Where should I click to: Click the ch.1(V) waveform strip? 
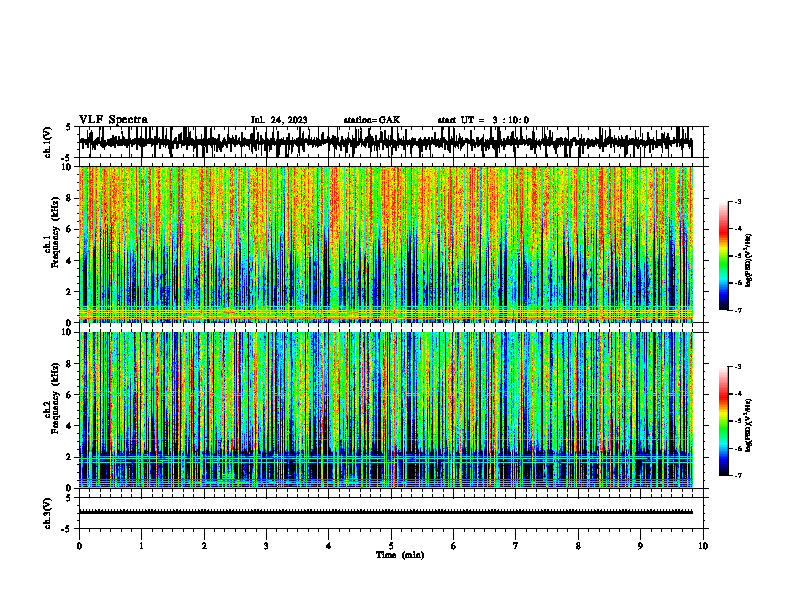tap(386, 142)
